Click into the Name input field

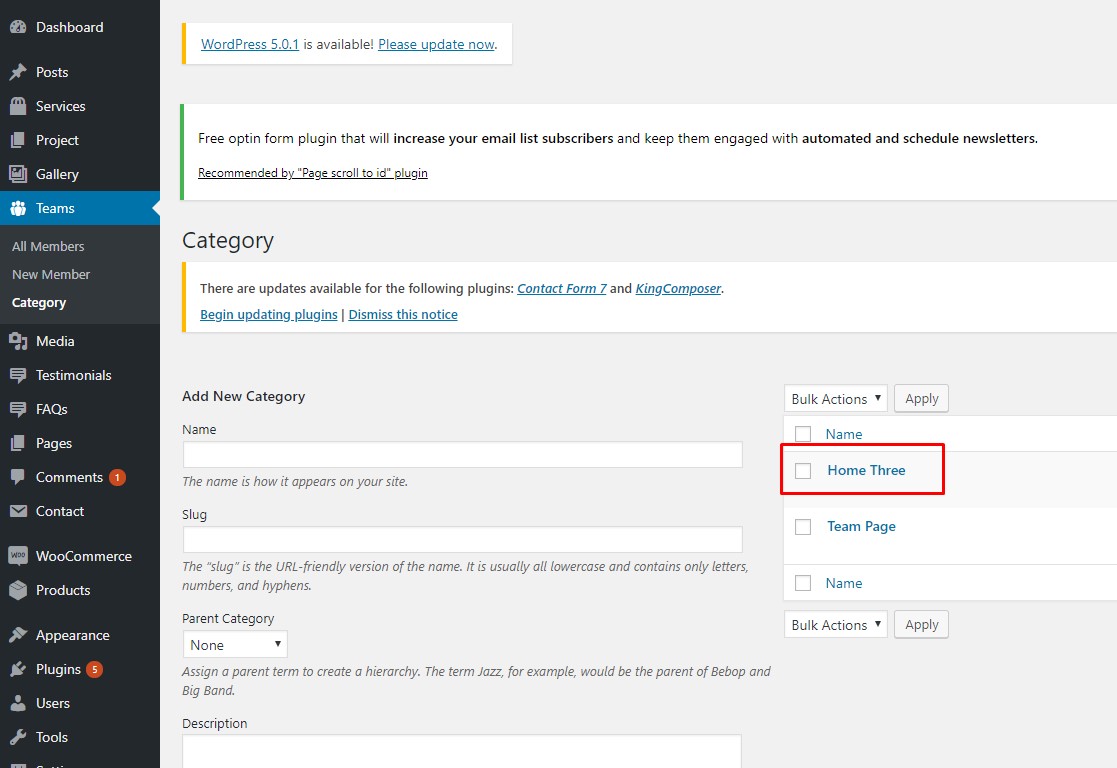coord(462,455)
